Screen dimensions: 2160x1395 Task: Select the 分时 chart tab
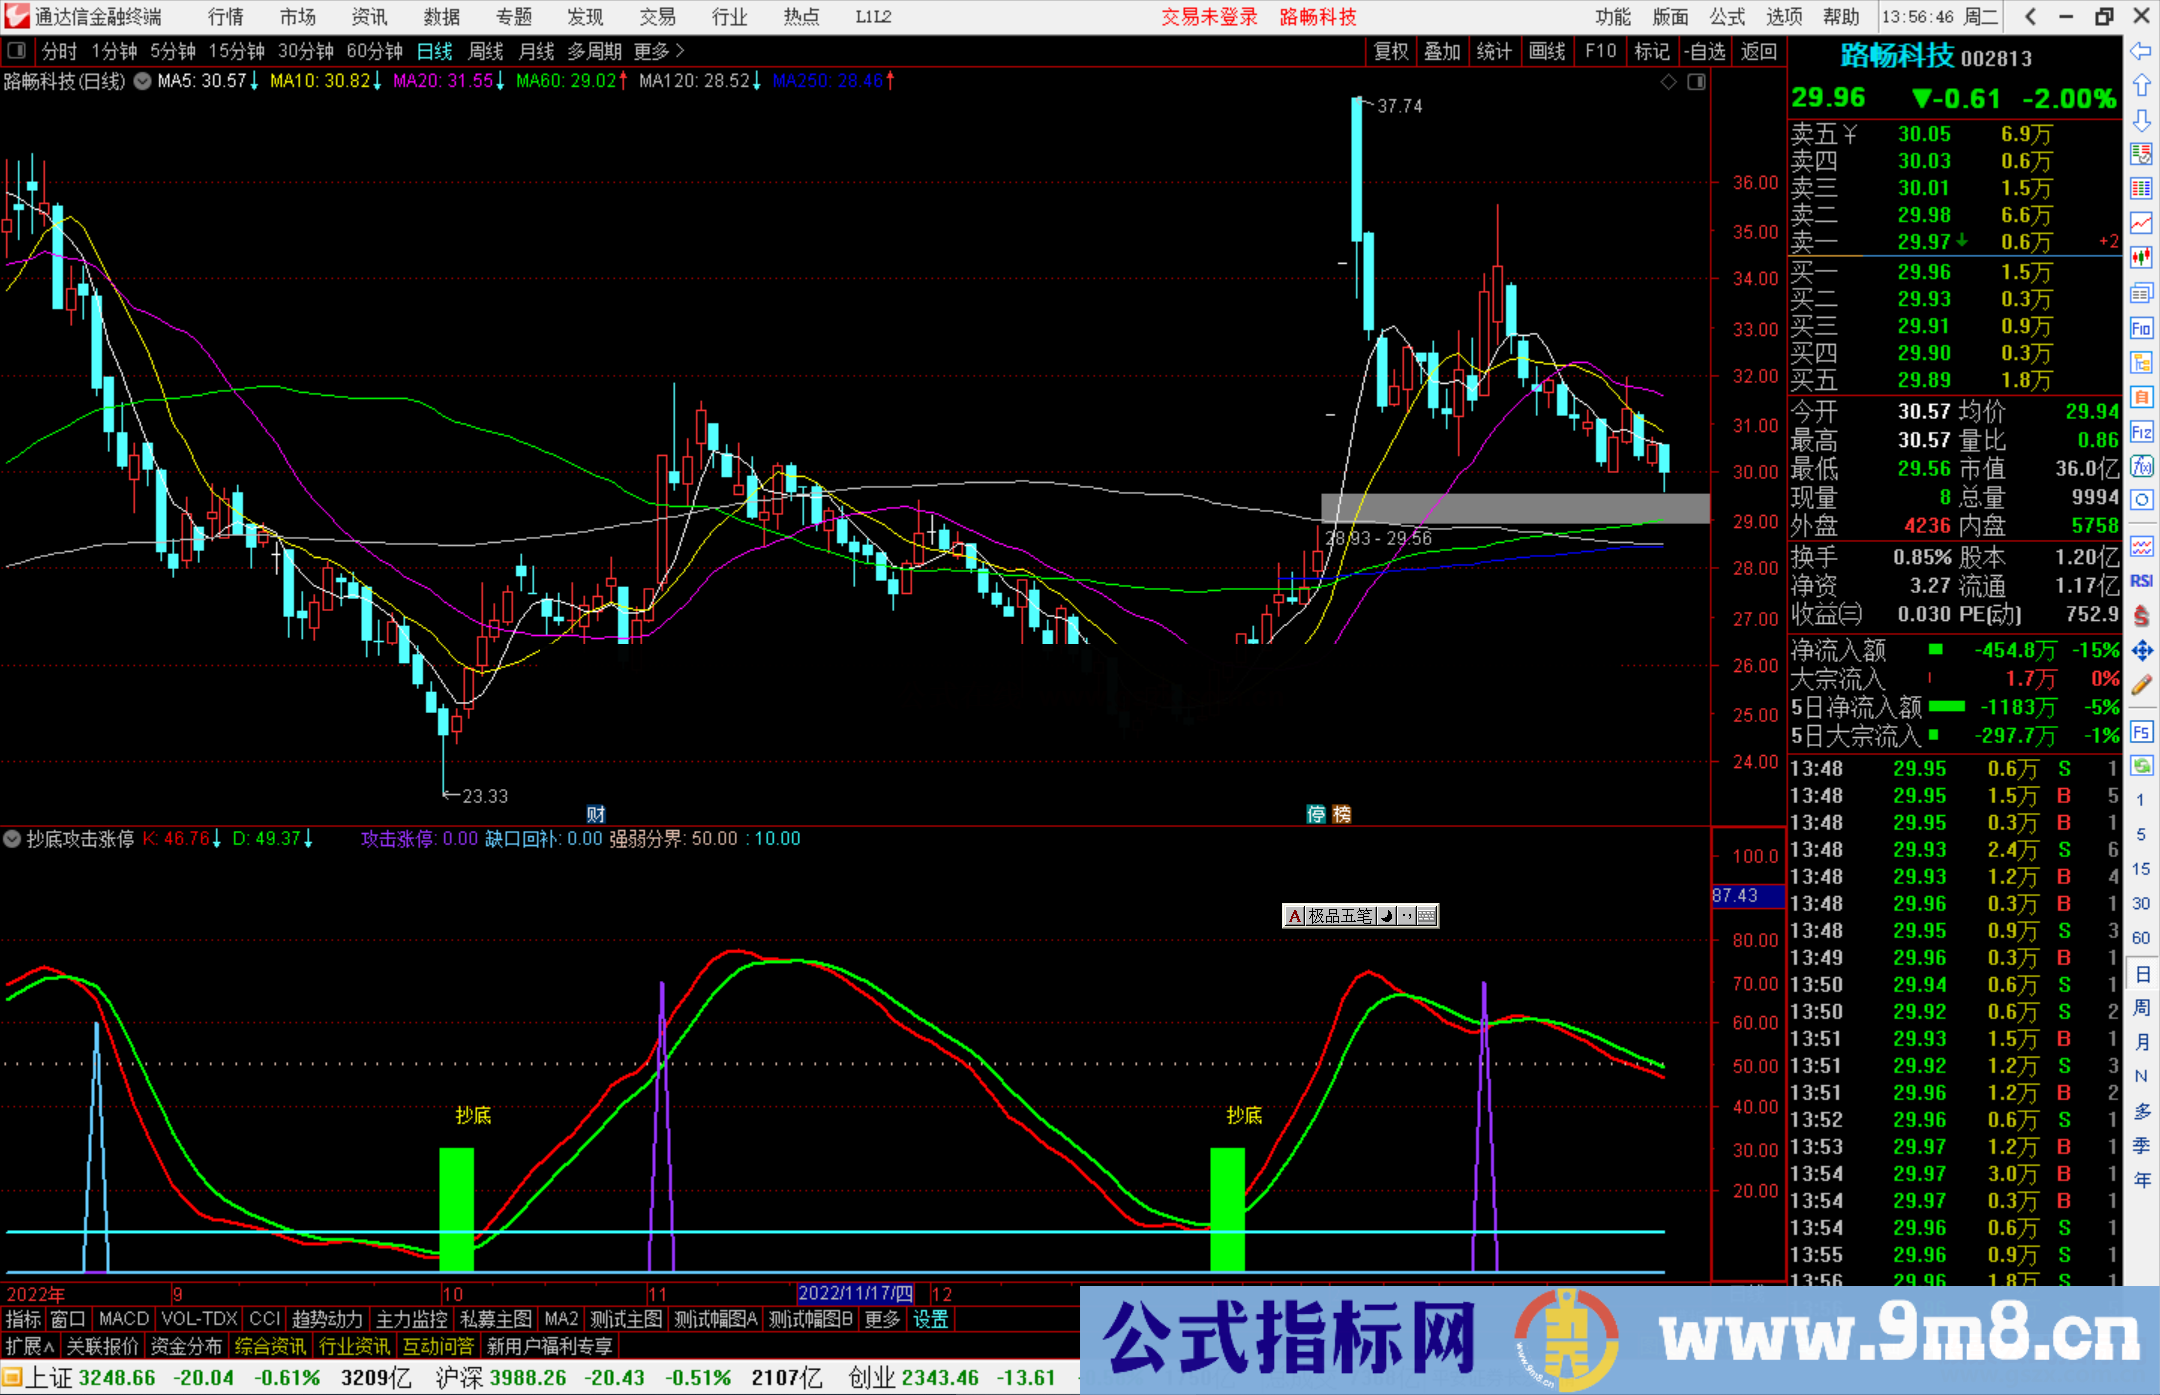(x=59, y=51)
